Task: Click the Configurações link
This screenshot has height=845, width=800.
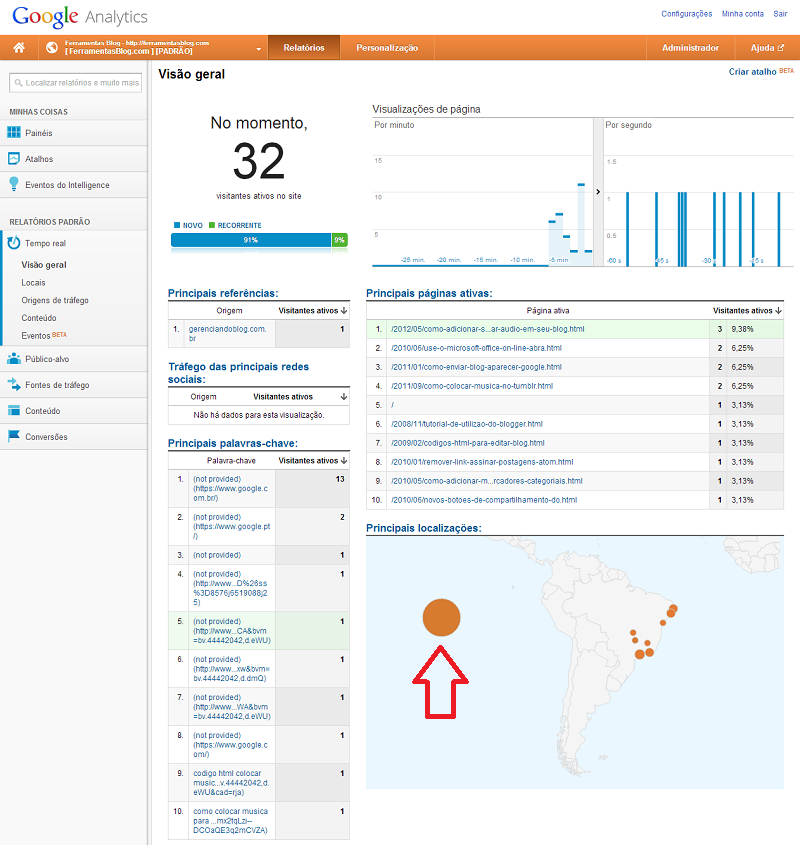Action: pyautogui.click(x=687, y=14)
